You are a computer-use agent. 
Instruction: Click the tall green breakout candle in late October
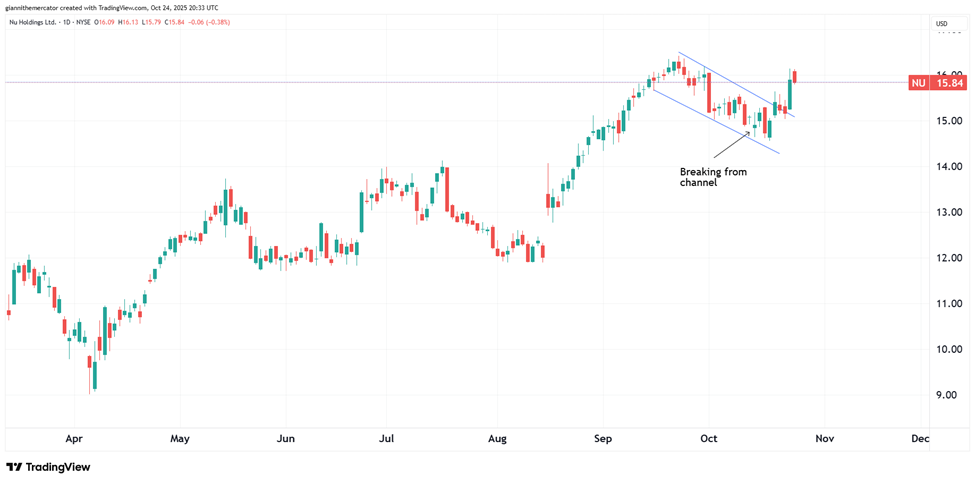789,93
